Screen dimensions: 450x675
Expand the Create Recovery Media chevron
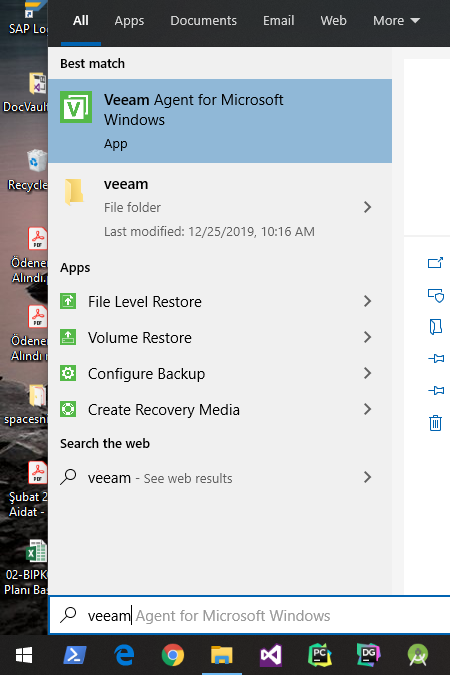coord(367,409)
